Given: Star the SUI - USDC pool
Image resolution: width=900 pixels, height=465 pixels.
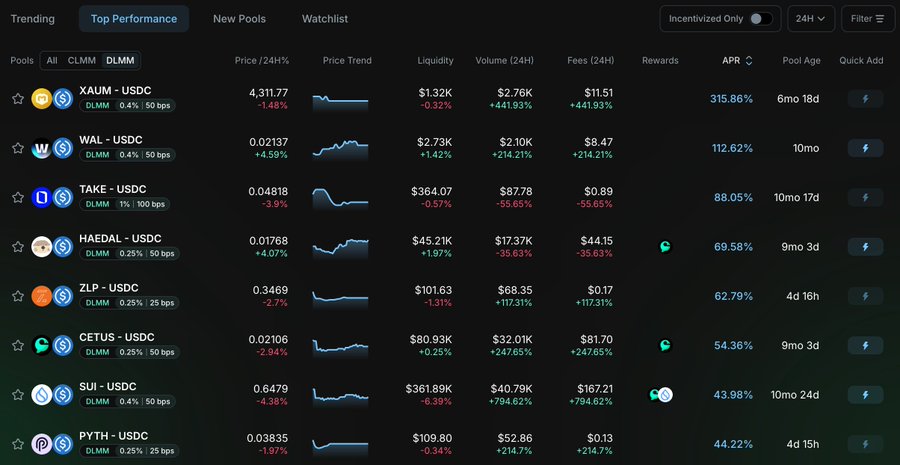Looking at the screenshot, I should [x=18, y=395].
